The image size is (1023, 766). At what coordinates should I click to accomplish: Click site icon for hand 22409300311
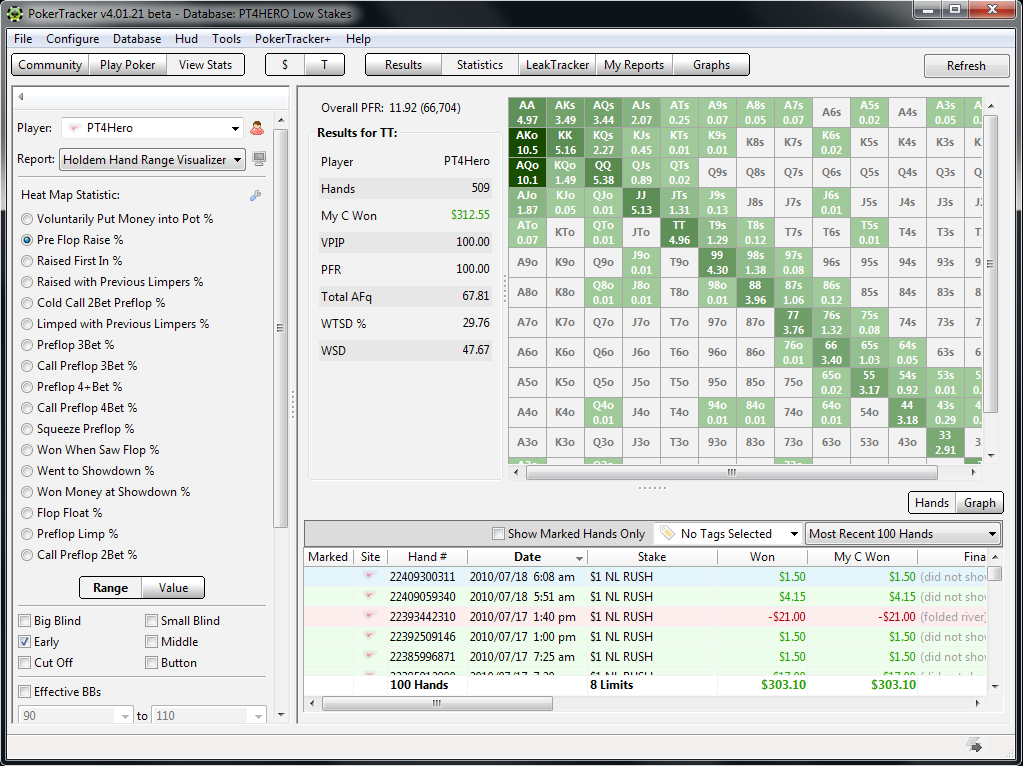point(370,577)
